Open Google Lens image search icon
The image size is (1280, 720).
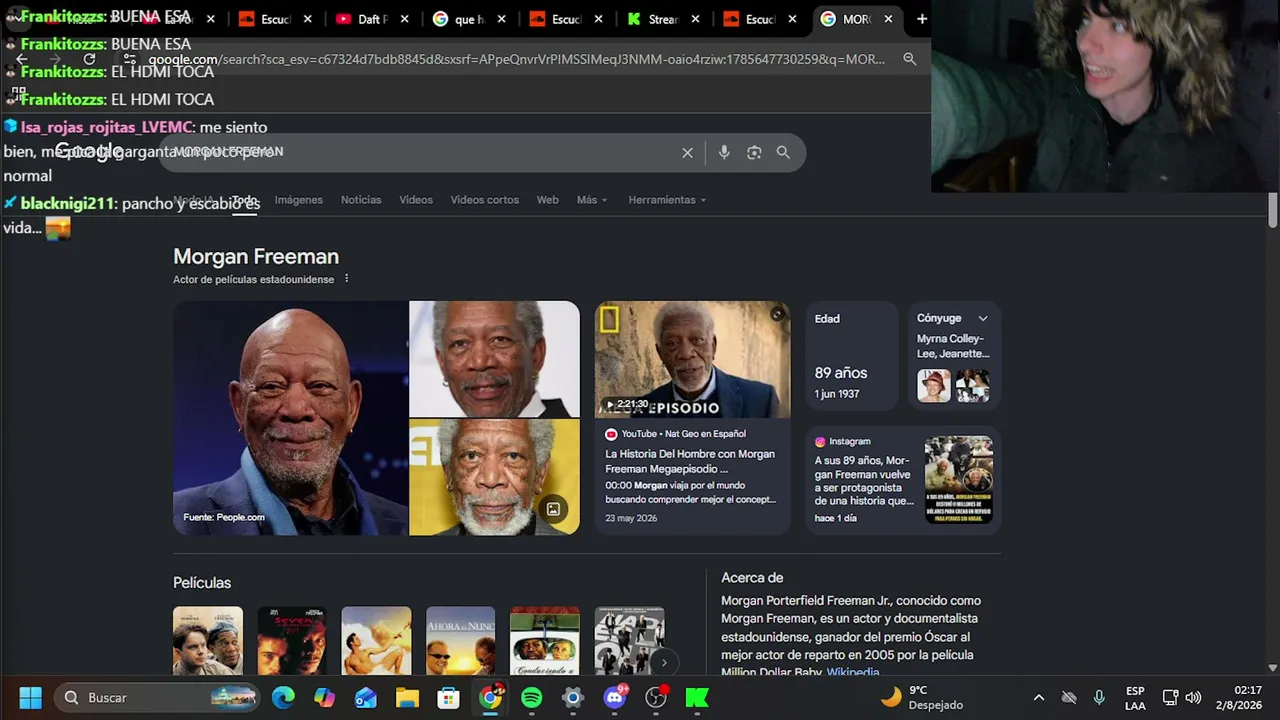[754, 152]
